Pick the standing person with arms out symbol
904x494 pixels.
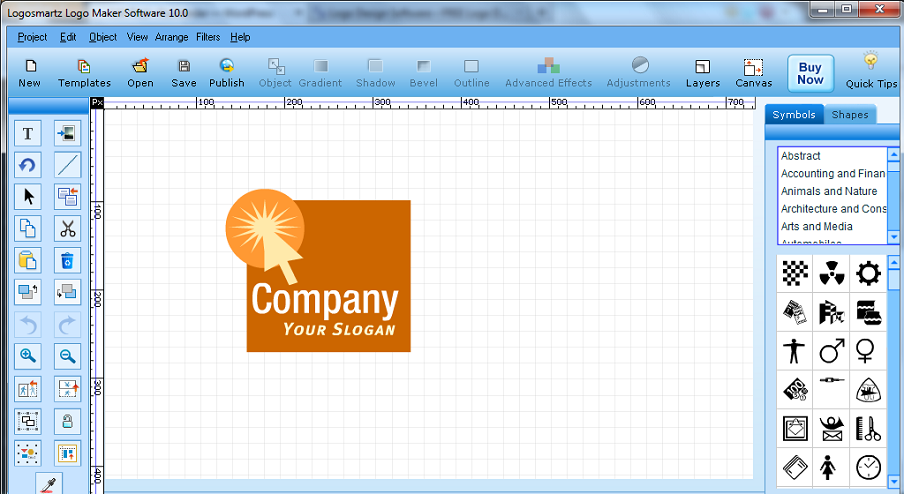coord(794,351)
